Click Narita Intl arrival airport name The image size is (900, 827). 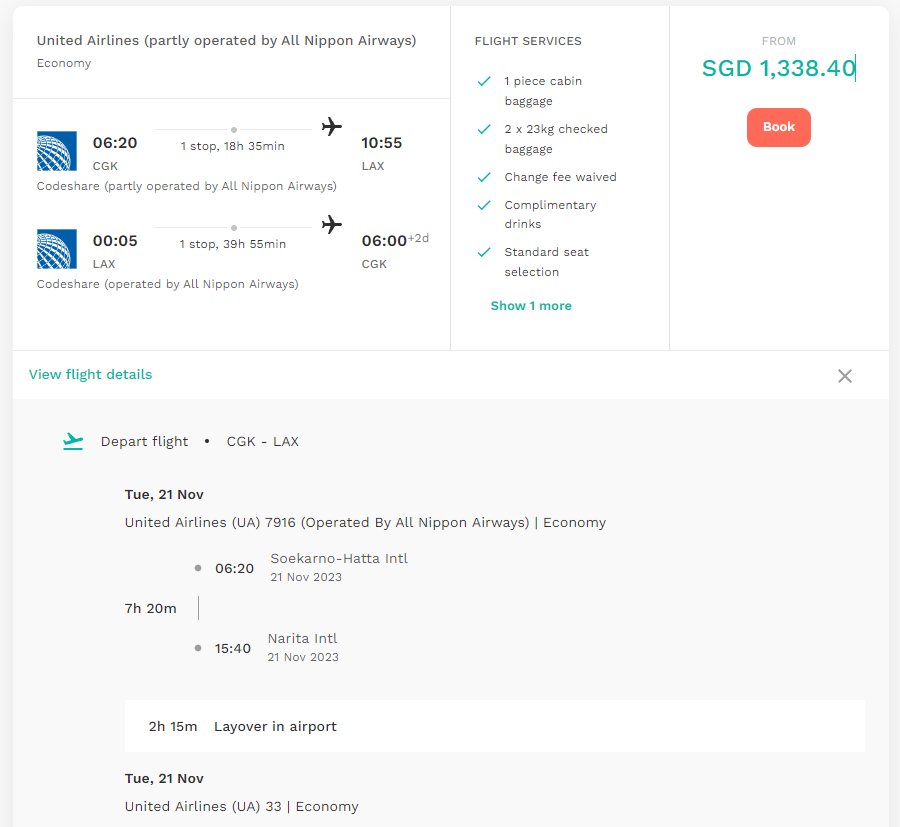[x=302, y=638]
